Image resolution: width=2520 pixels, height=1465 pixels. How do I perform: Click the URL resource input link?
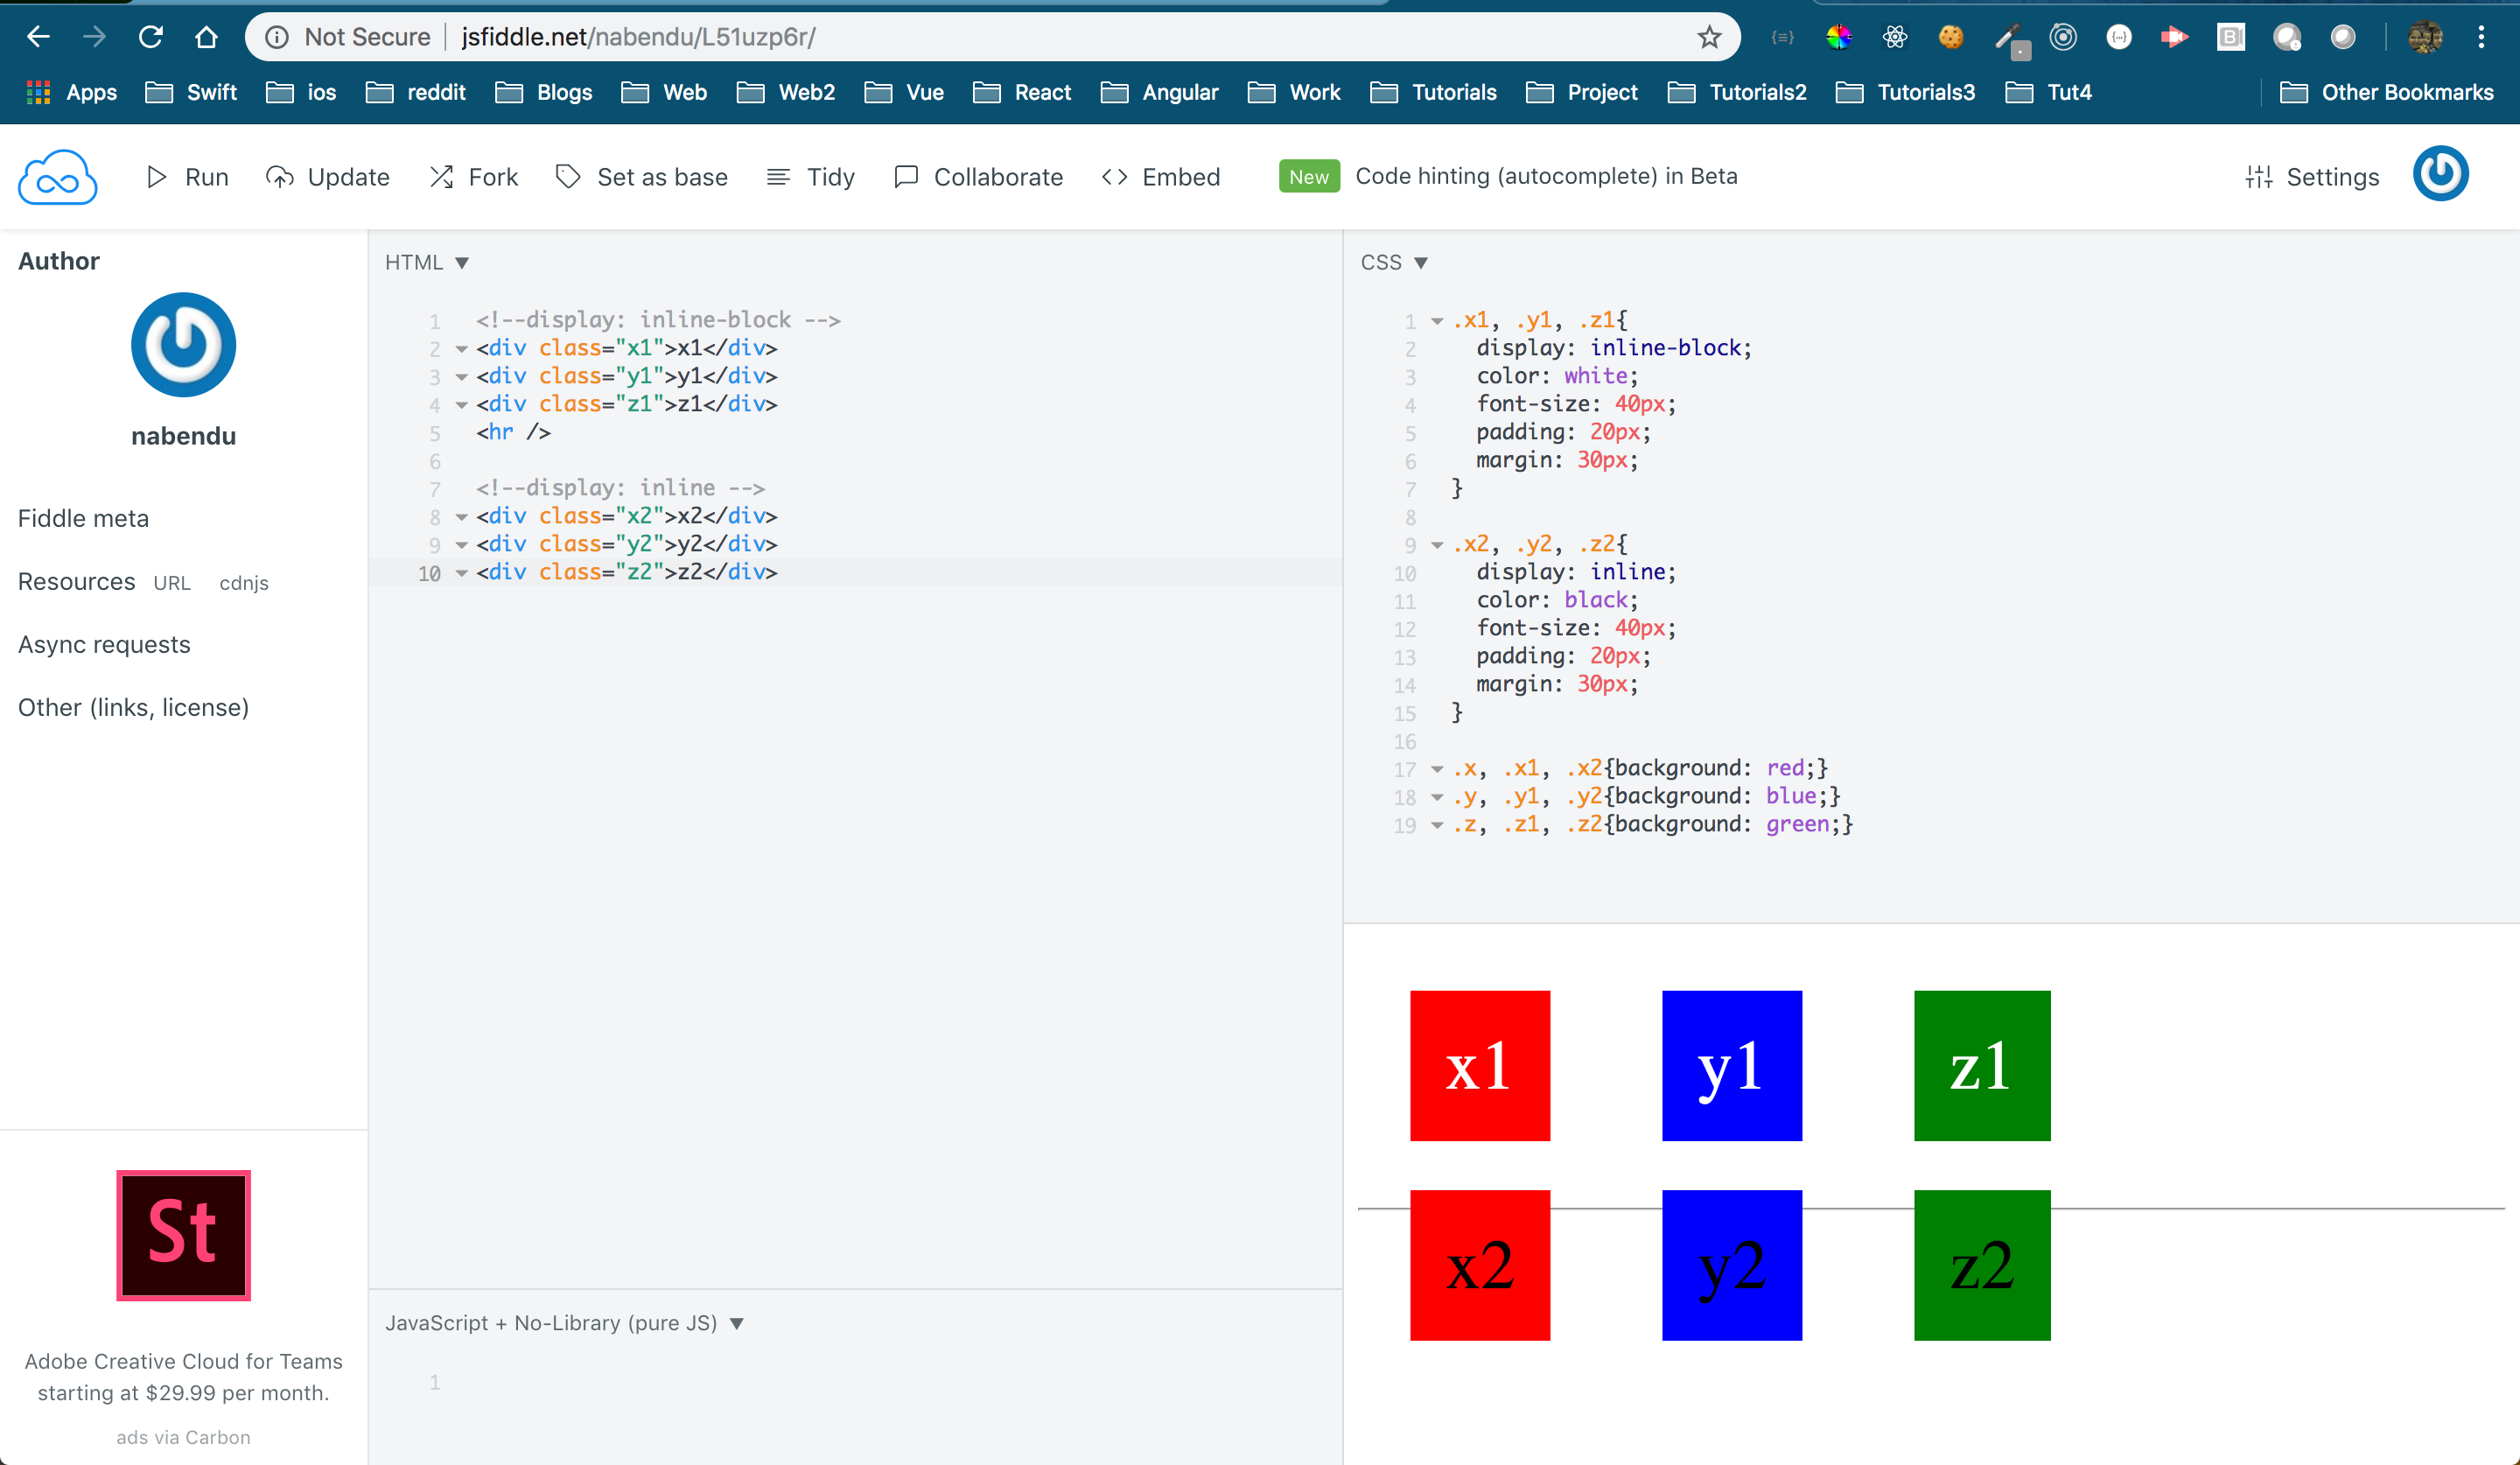(x=171, y=583)
